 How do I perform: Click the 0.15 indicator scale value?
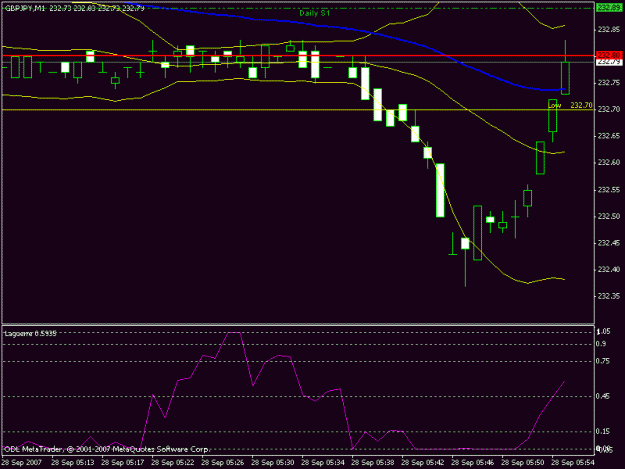(x=603, y=432)
